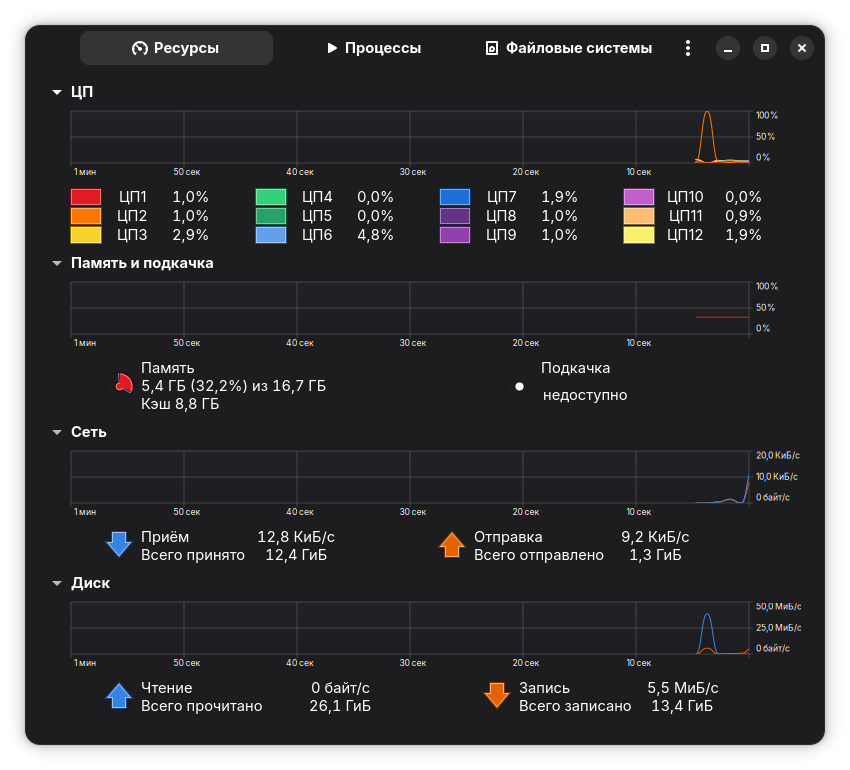
Task: Collapse the Сеть section
Action: 57,432
